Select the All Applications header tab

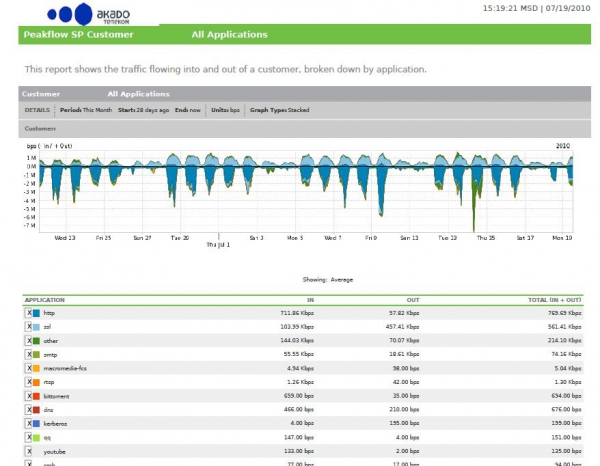[229, 34]
